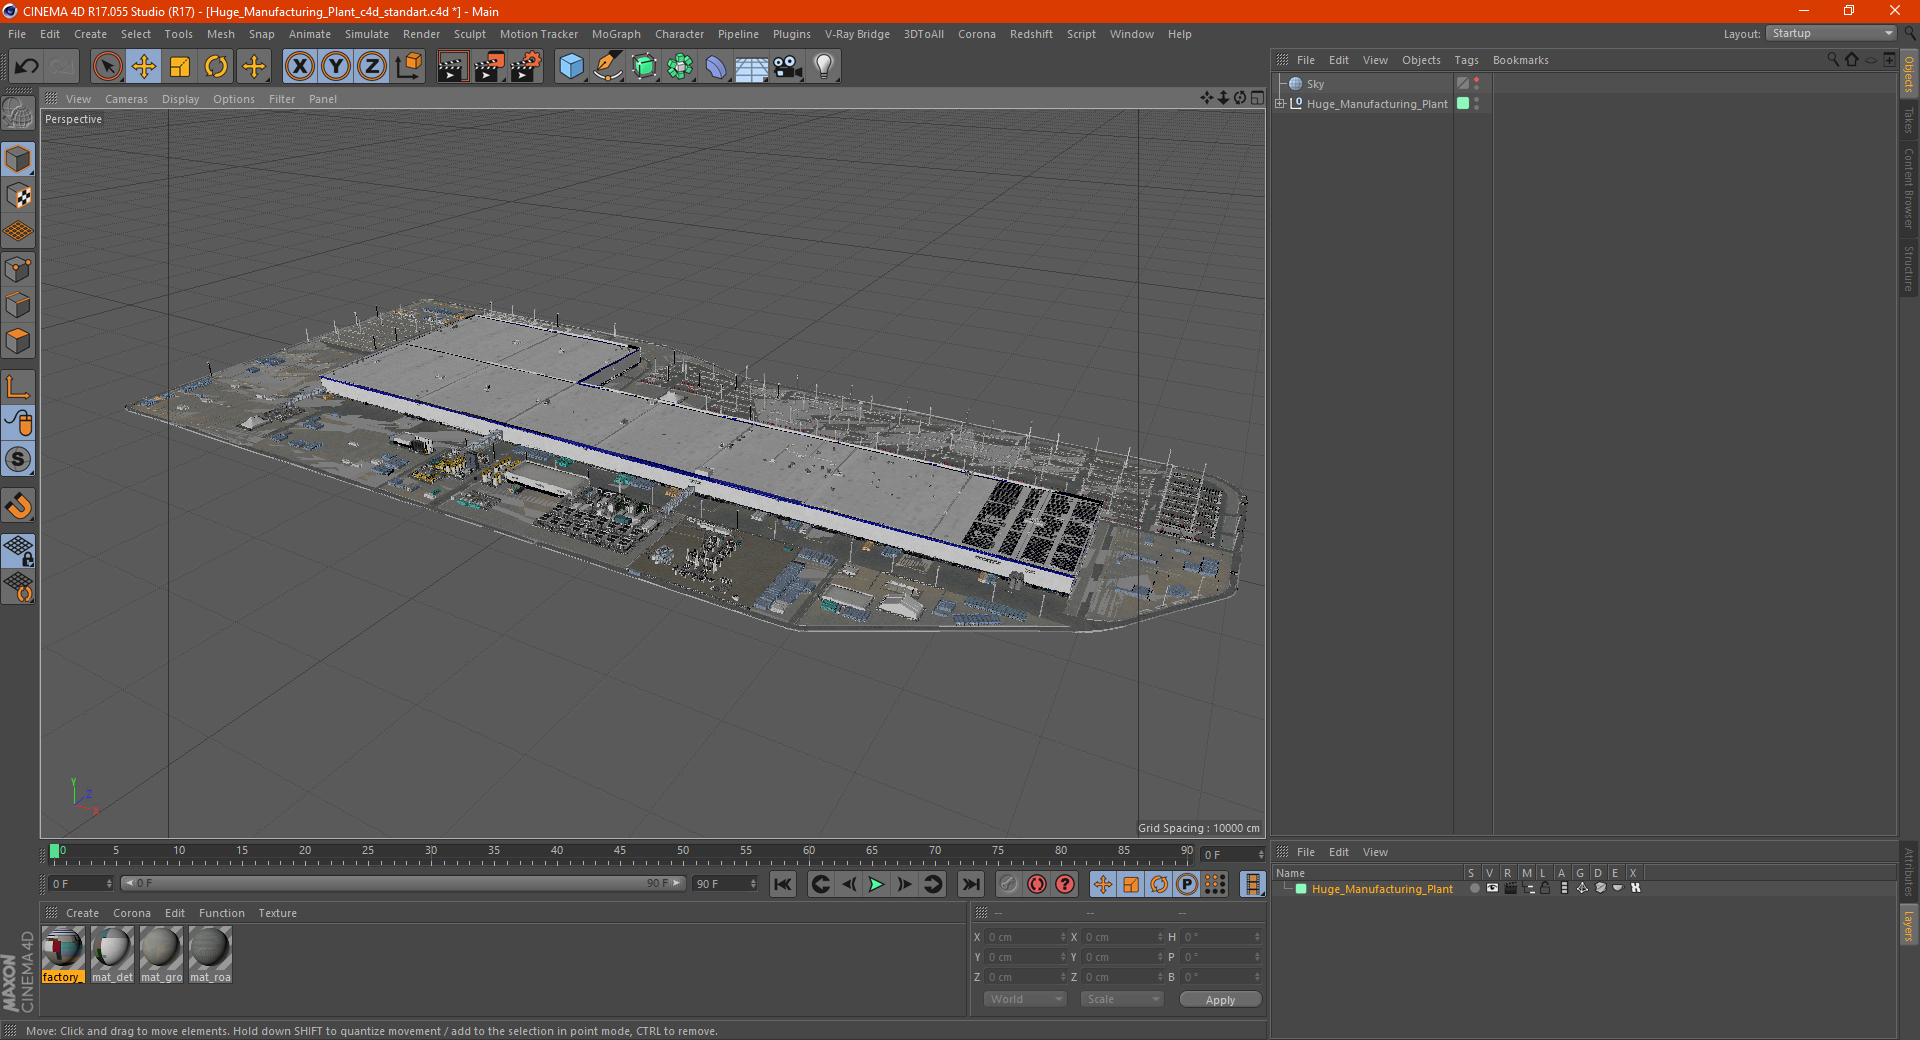The height and width of the screenshot is (1040, 1920).
Task: Open the MoGraph menu
Action: [x=616, y=34]
